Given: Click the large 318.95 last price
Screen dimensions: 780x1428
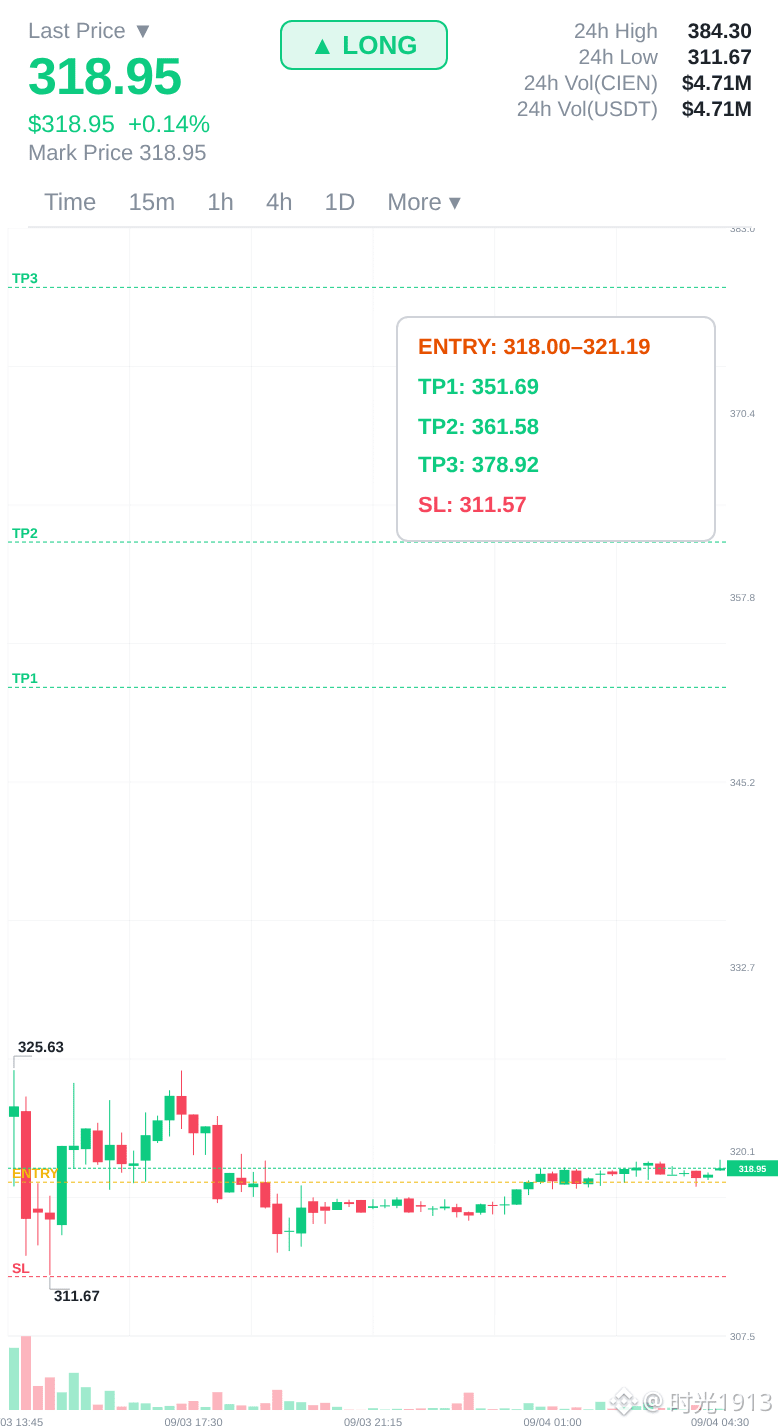Looking at the screenshot, I should click(x=105, y=77).
